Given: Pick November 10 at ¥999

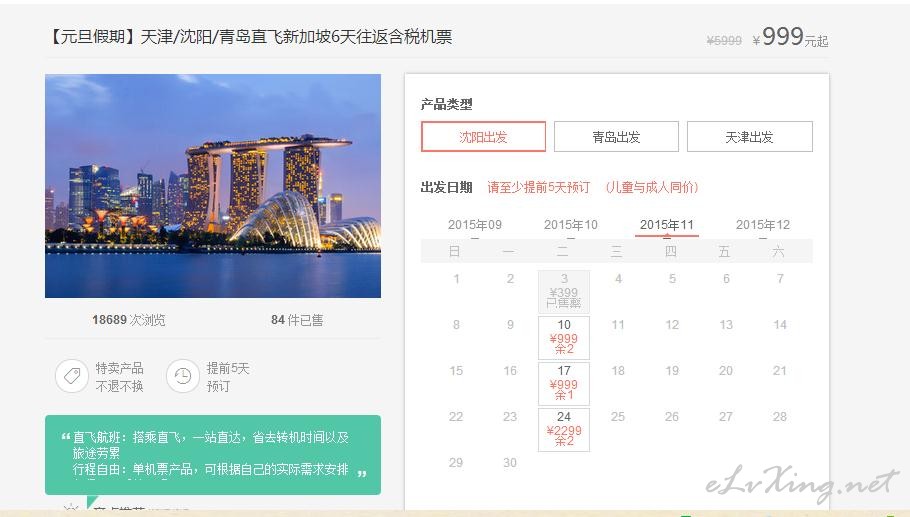Looking at the screenshot, I should [x=564, y=338].
